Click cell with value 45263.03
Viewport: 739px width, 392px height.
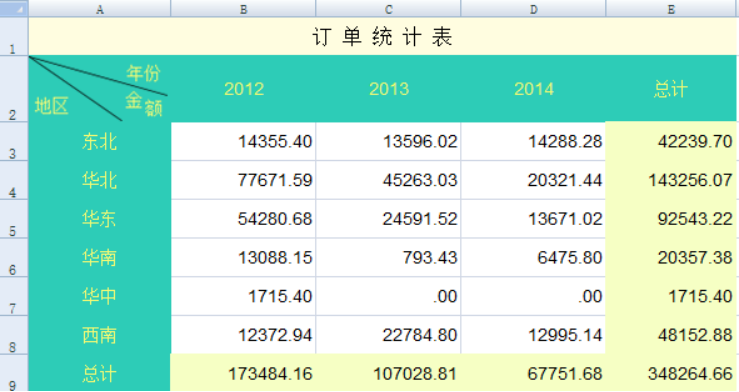click(x=388, y=180)
